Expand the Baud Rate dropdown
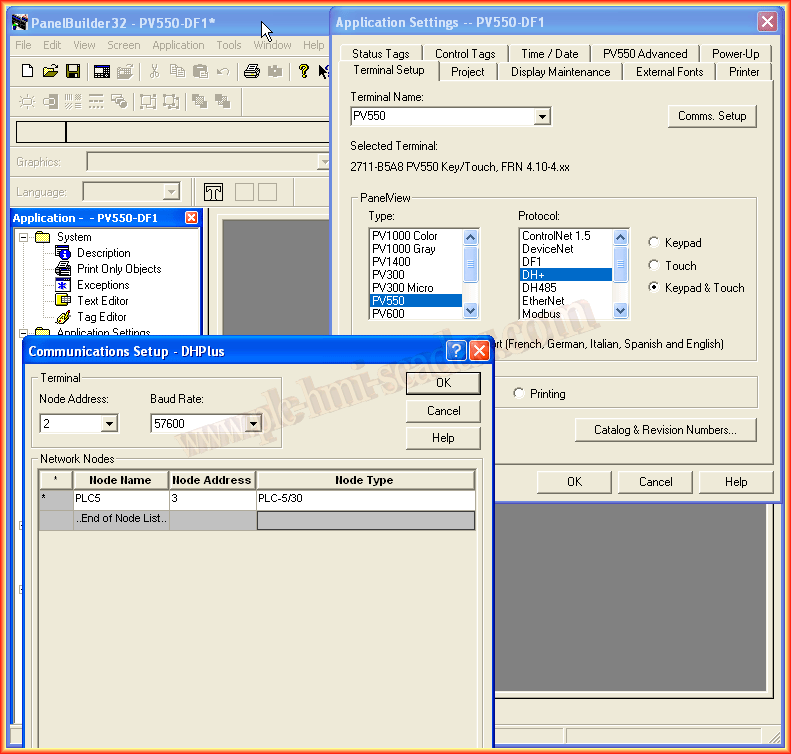The image size is (791, 754). [x=253, y=424]
